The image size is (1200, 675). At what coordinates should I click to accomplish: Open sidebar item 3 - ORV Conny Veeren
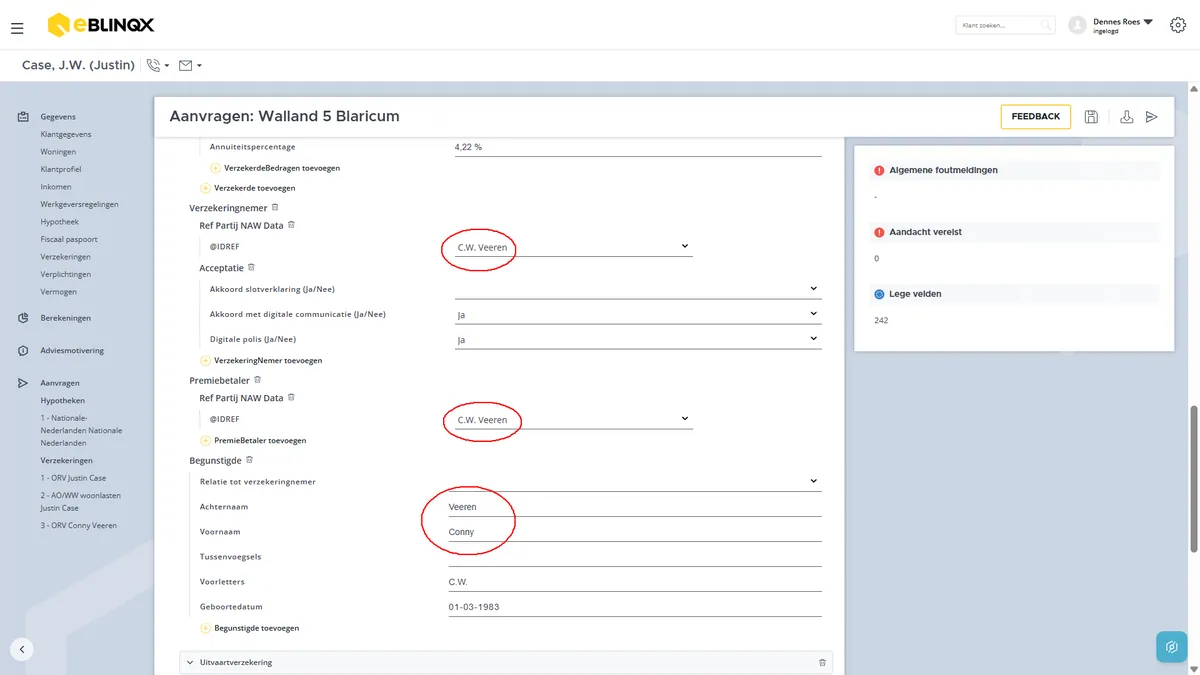click(x=79, y=525)
